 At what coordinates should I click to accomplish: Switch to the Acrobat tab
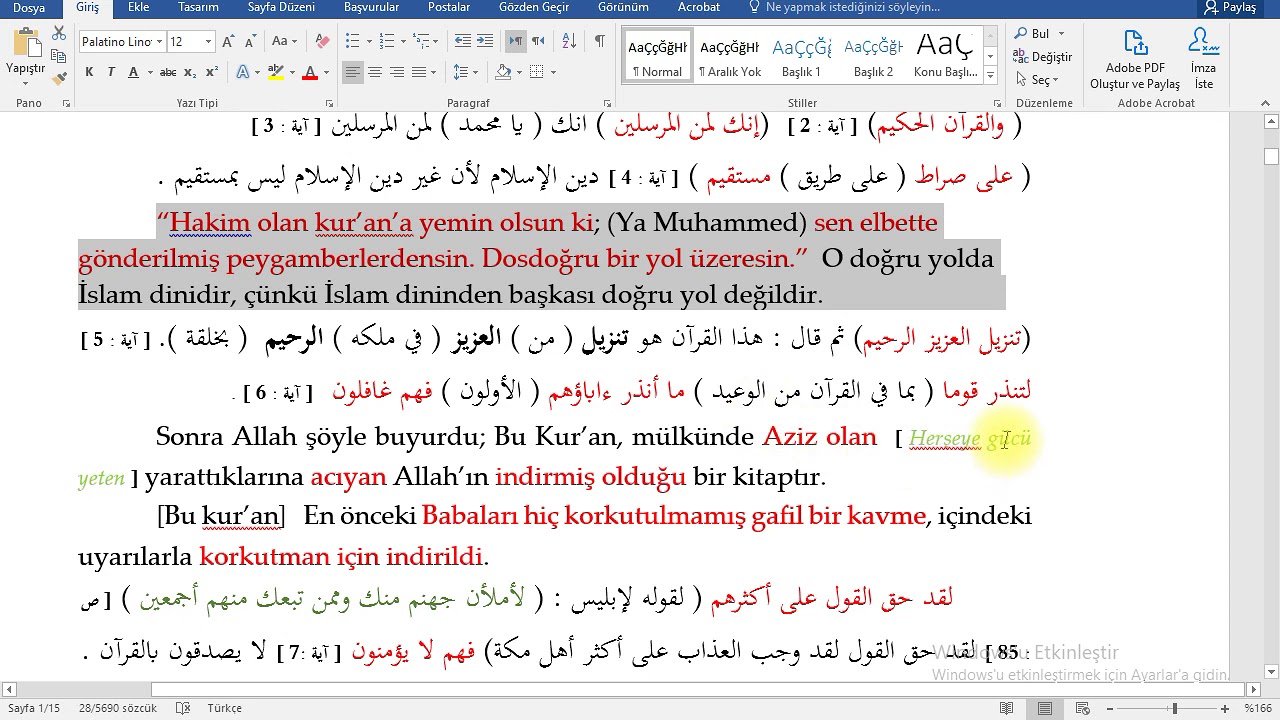(x=698, y=7)
